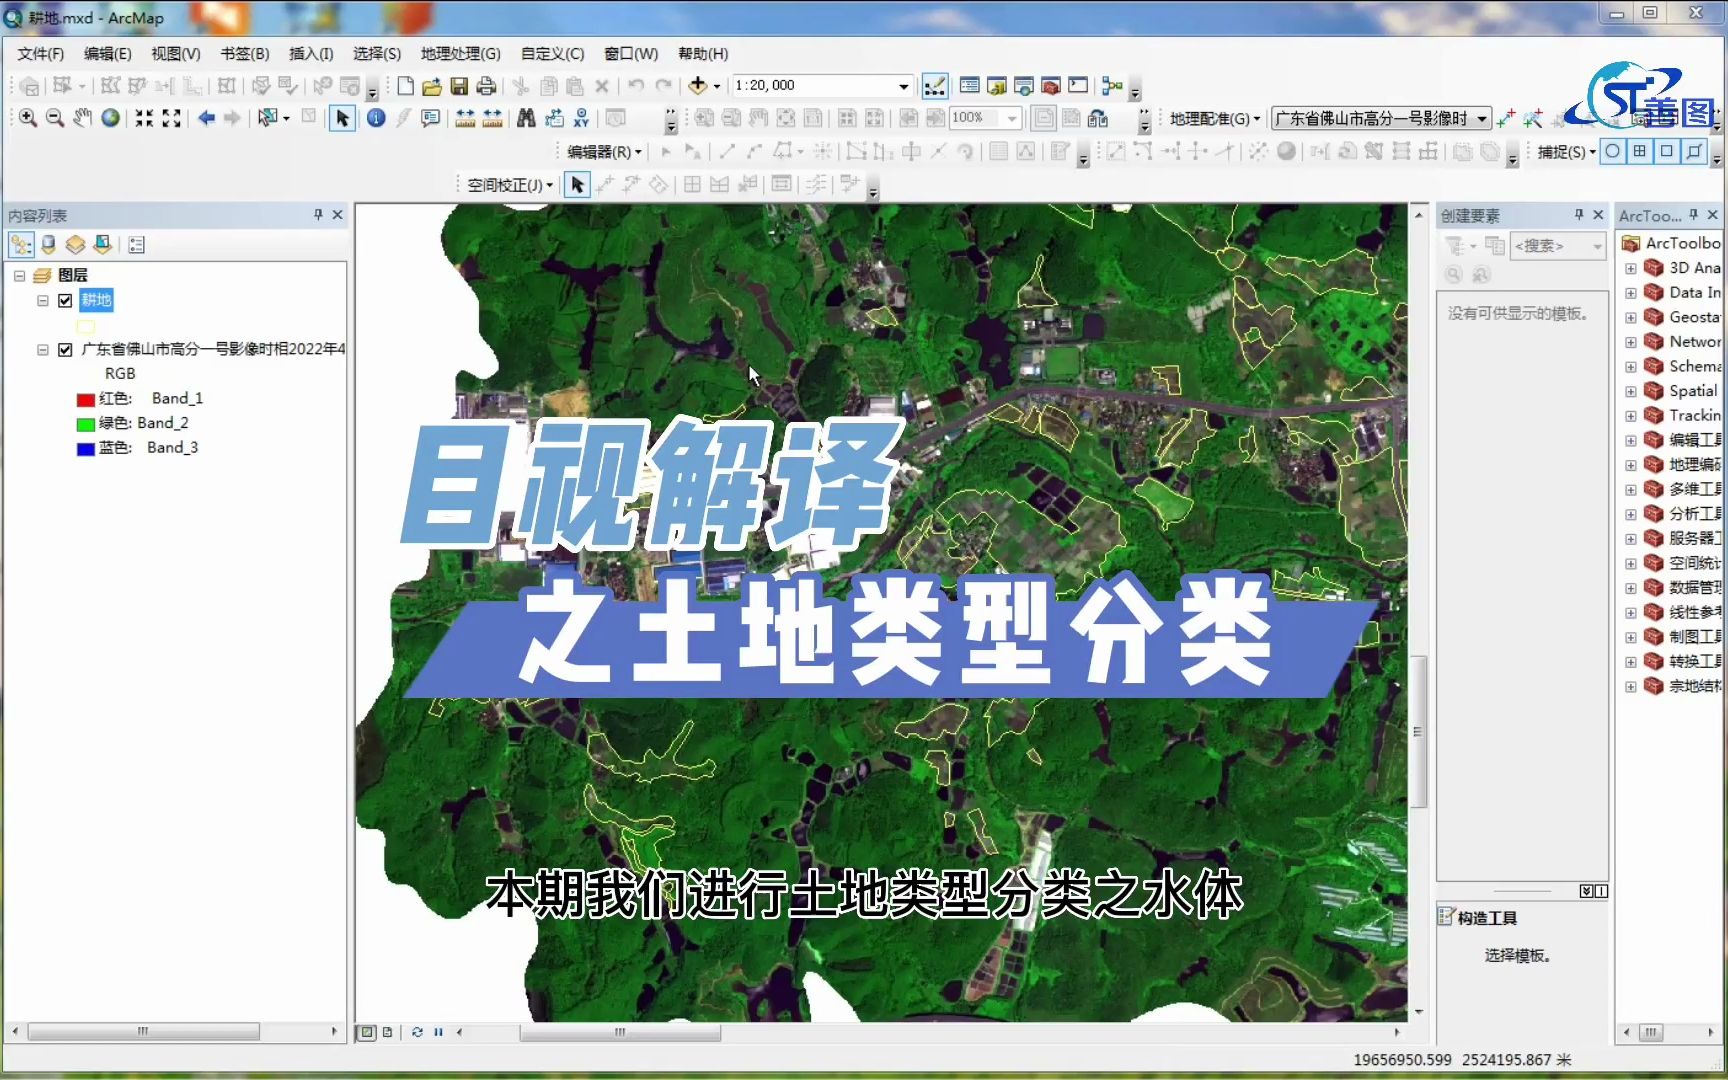This screenshot has height=1080, width=1728.
Task: Go back to previous extent arrow
Action: coord(206,118)
